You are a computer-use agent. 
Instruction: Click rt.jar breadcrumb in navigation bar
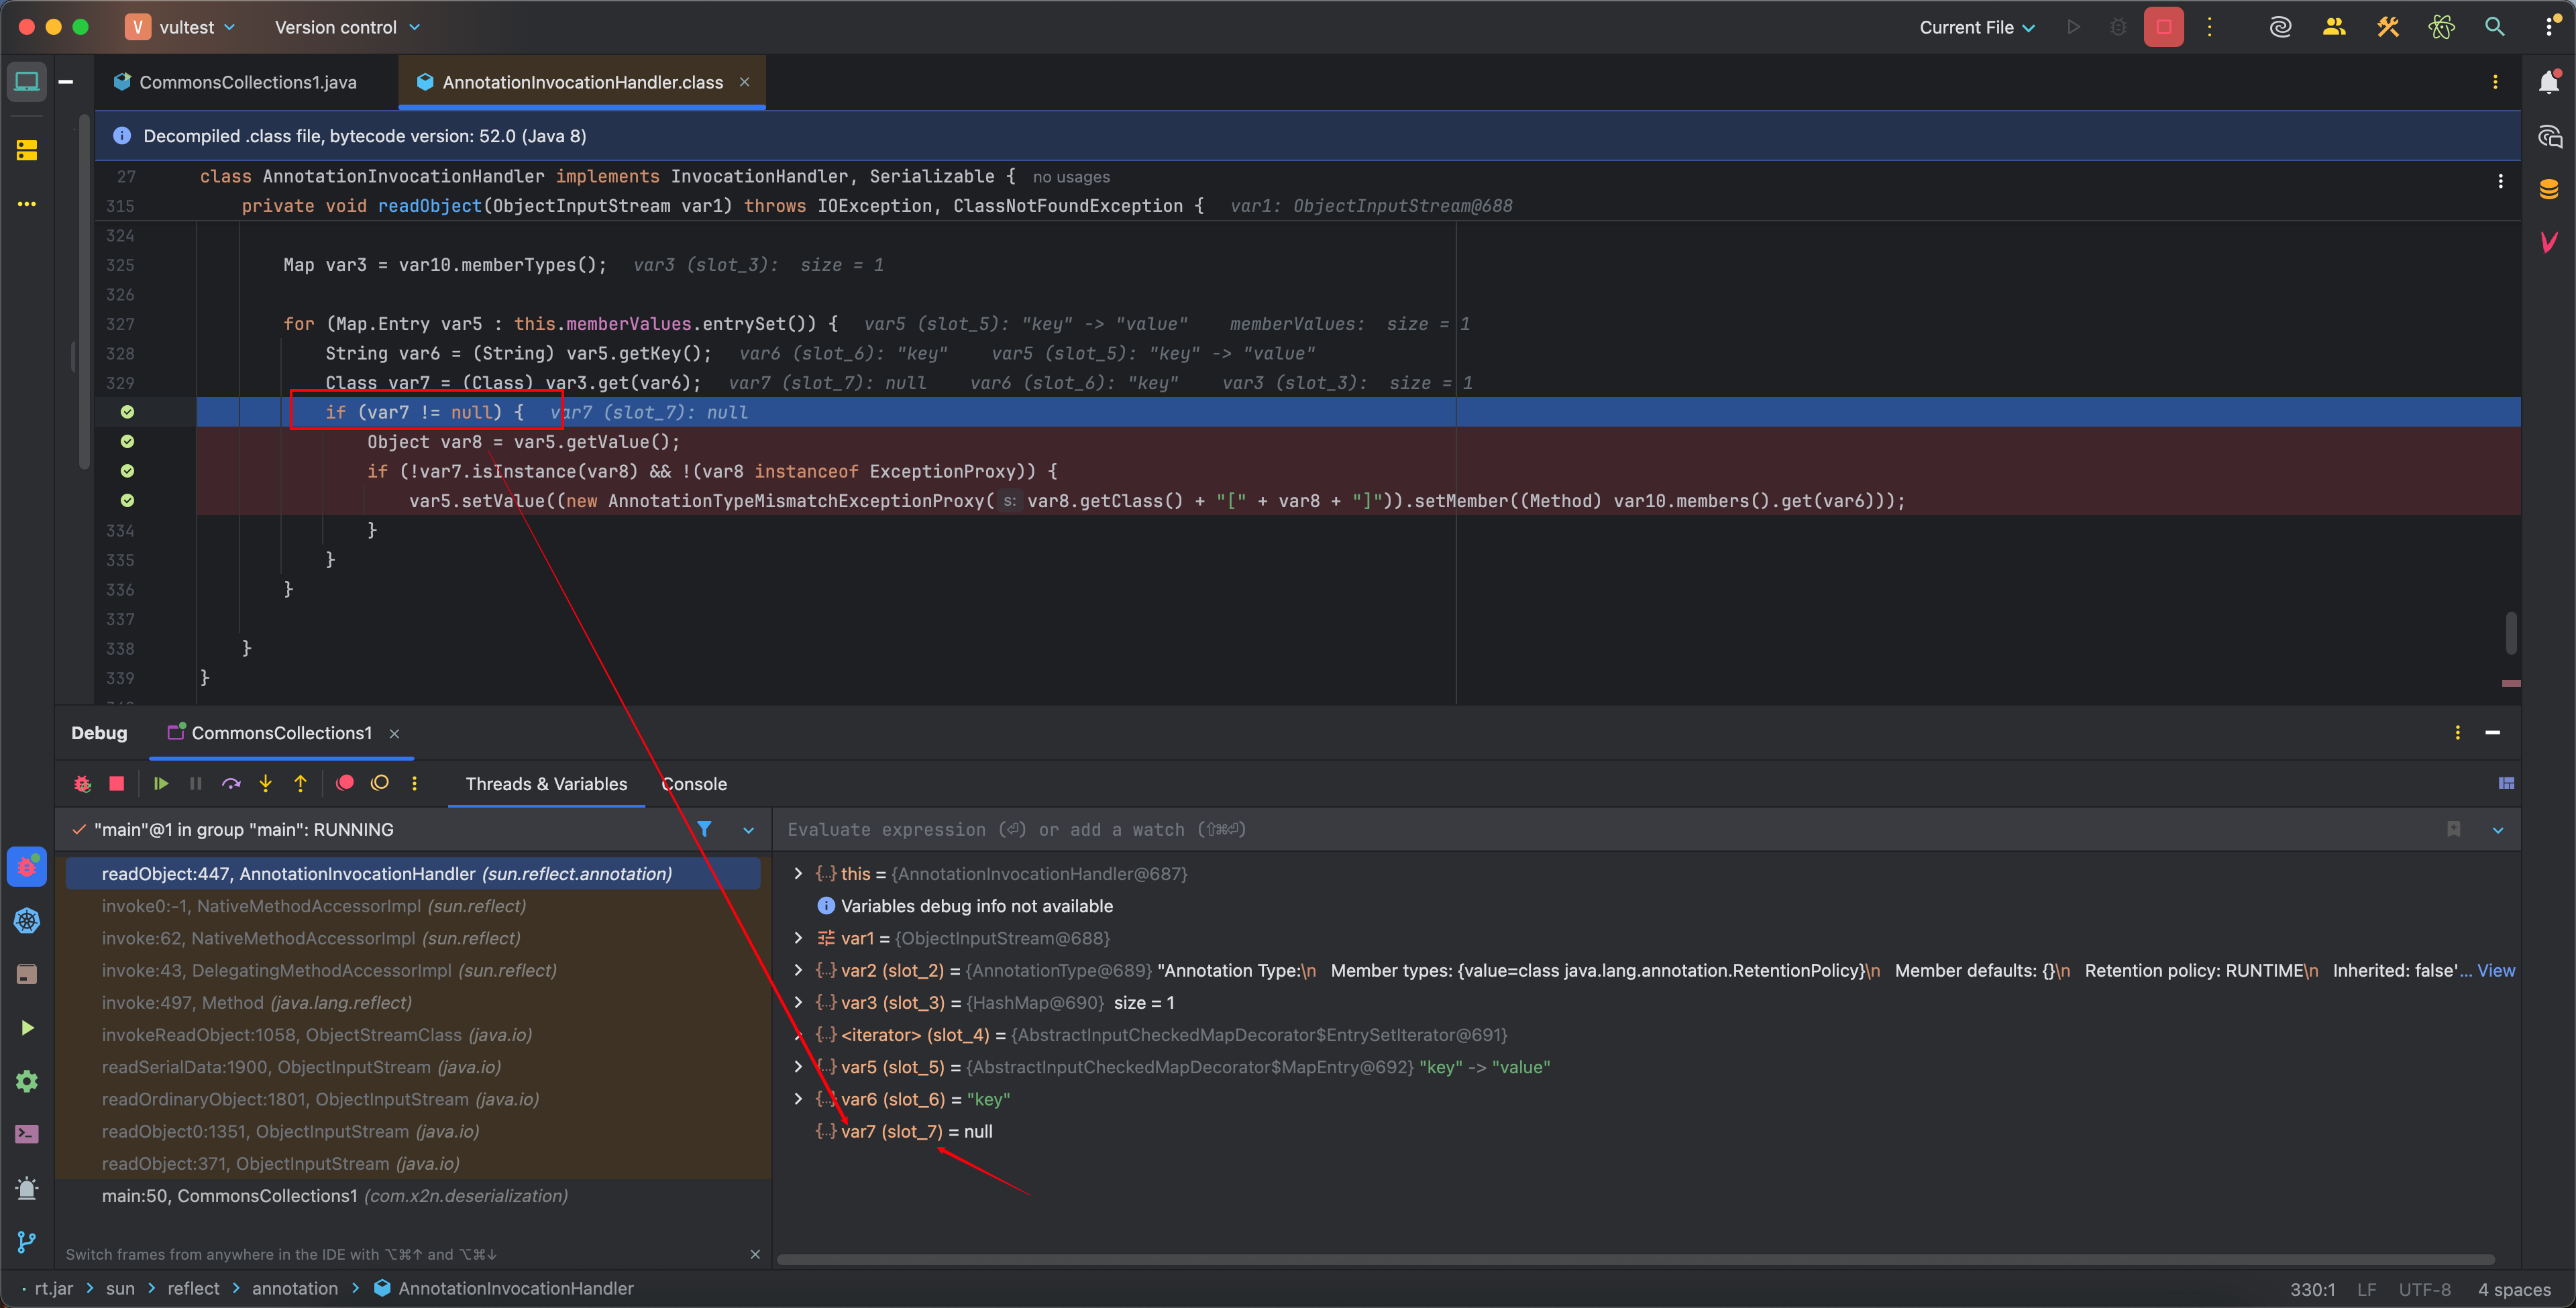(53, 1288)
